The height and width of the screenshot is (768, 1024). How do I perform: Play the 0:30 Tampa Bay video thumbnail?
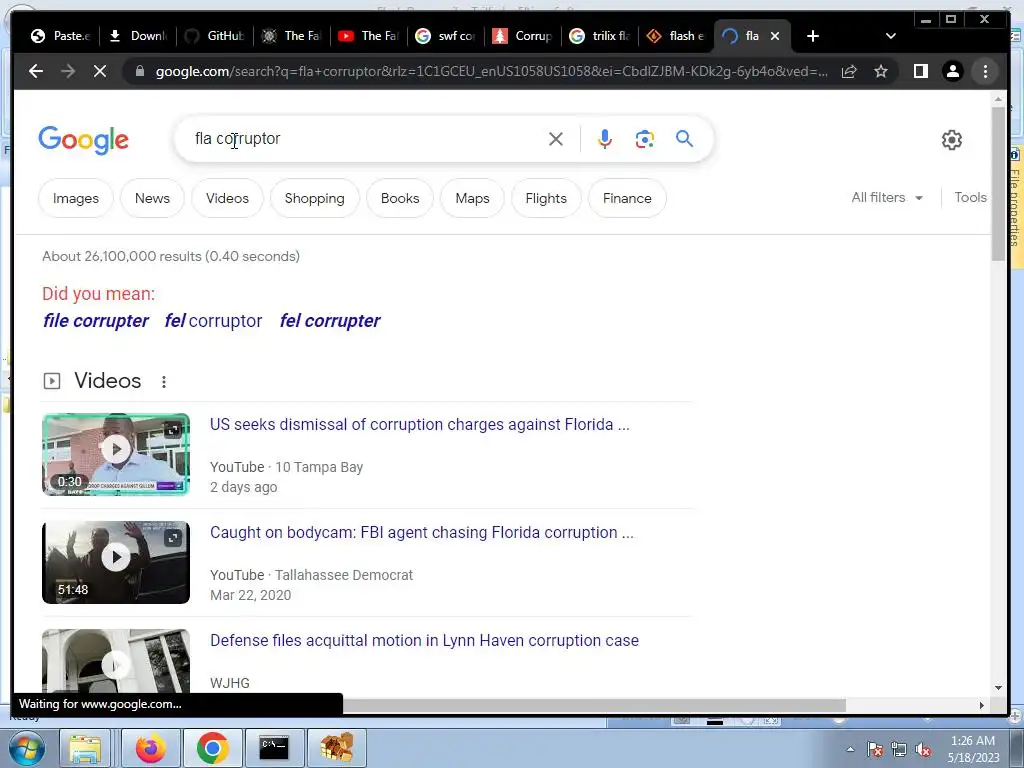[116, 455]
